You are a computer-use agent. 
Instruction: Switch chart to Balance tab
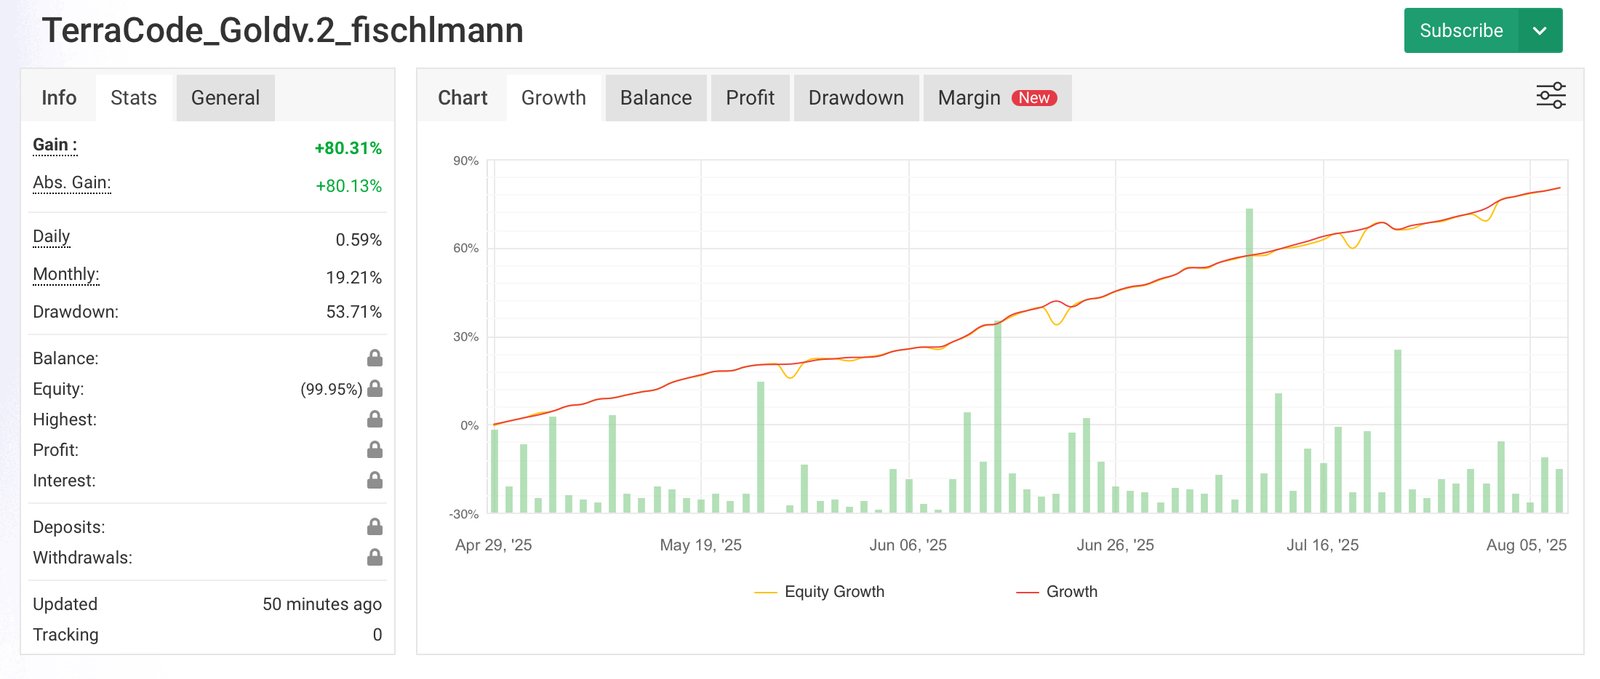pyautogui.click(x=656, y=98)
